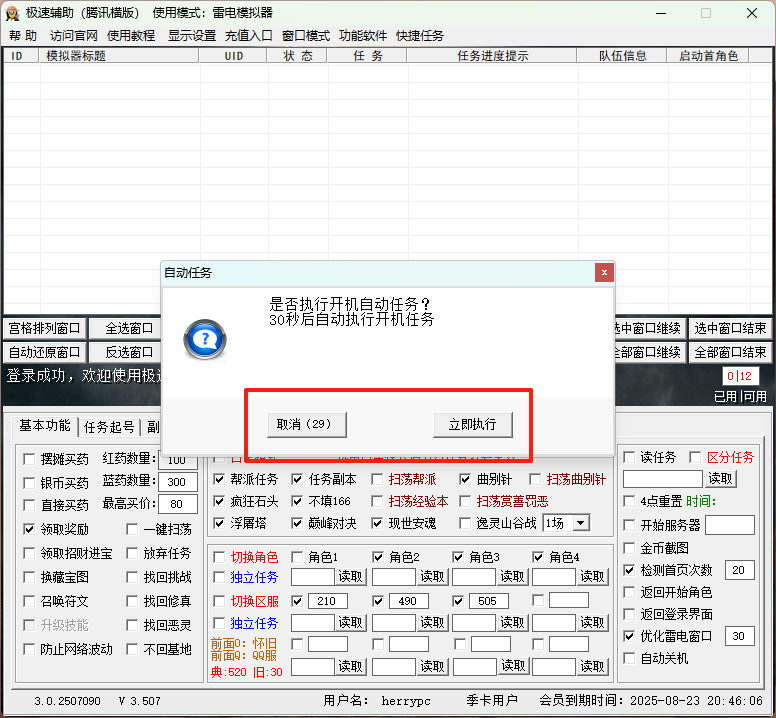Toggle the 自动关机 checkbox

pos(629,658)
